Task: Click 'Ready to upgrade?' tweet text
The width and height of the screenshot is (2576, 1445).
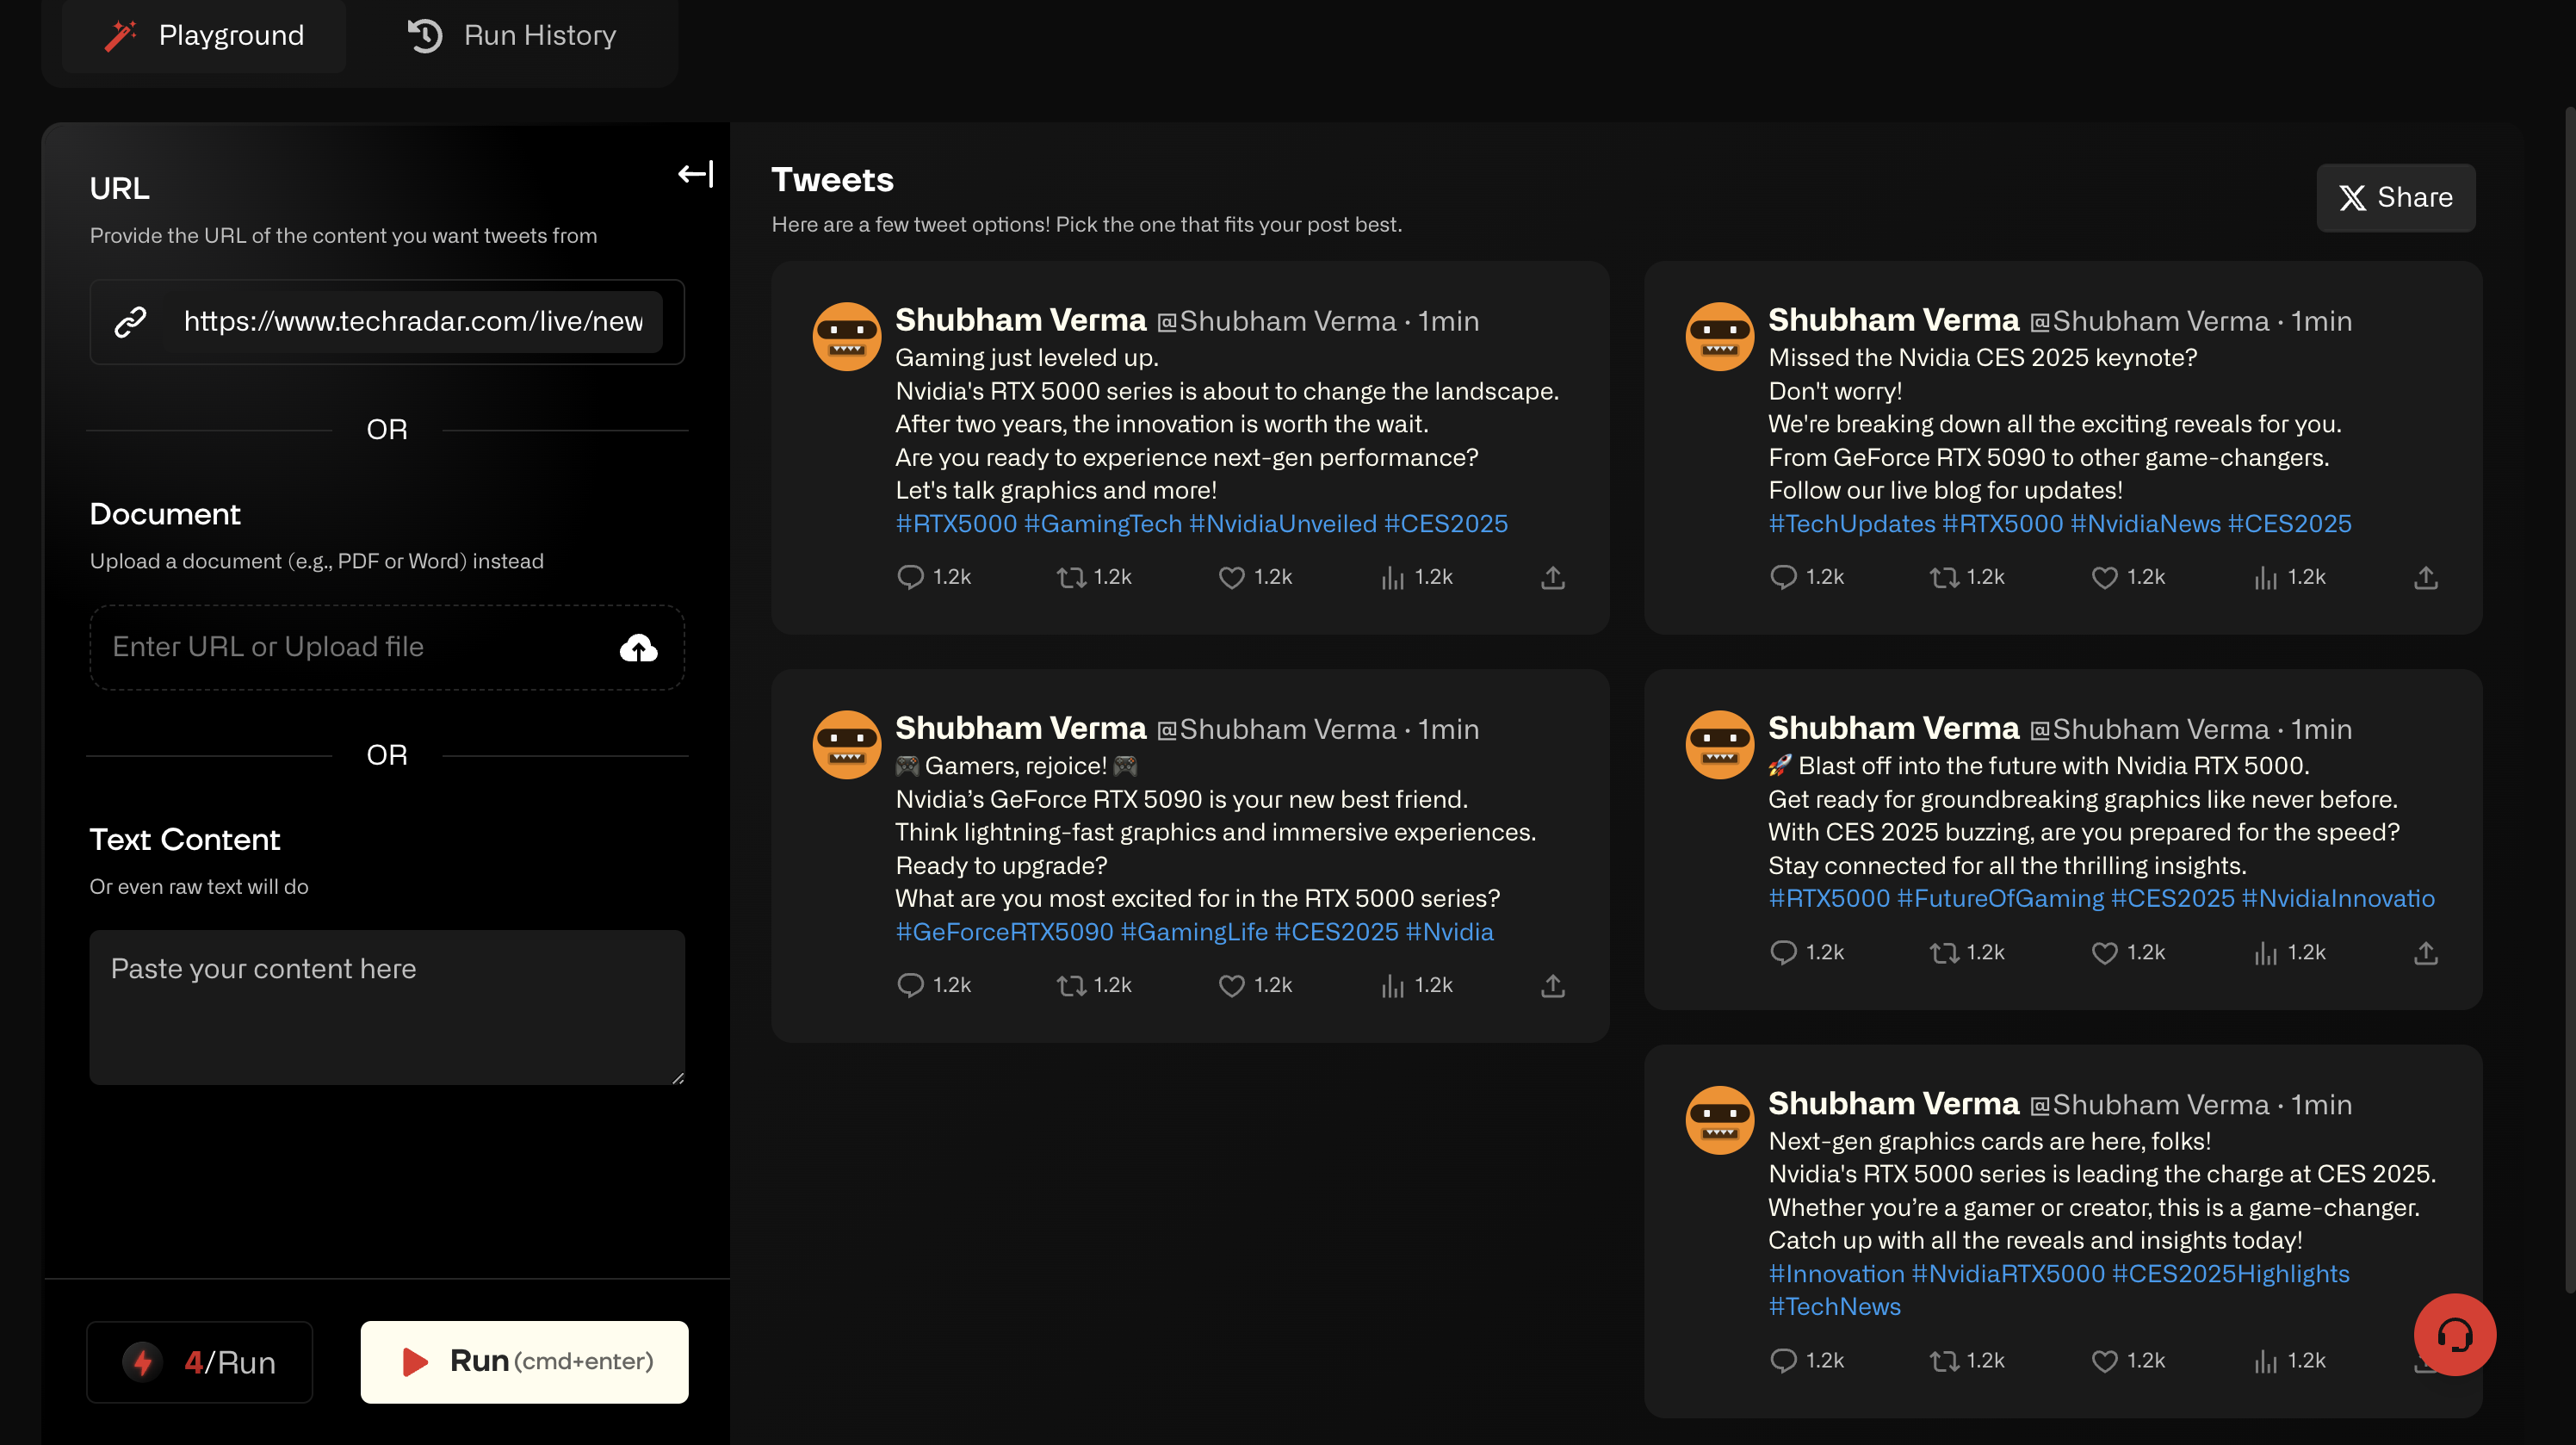Action: [1001, 866]
